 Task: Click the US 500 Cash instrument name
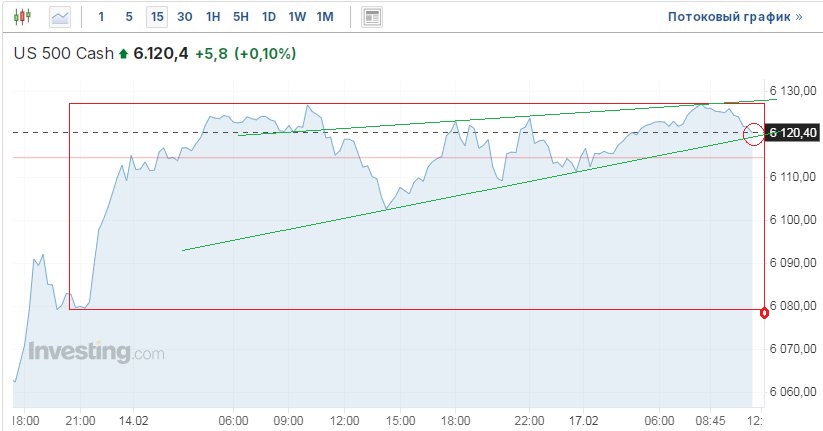63,54
